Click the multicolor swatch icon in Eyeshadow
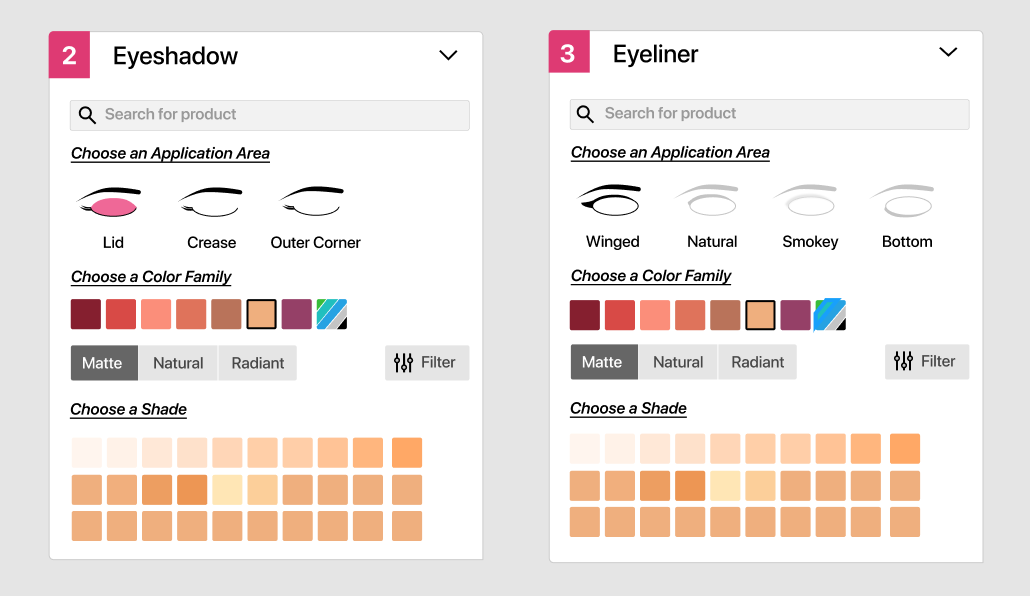 [331, 314]
